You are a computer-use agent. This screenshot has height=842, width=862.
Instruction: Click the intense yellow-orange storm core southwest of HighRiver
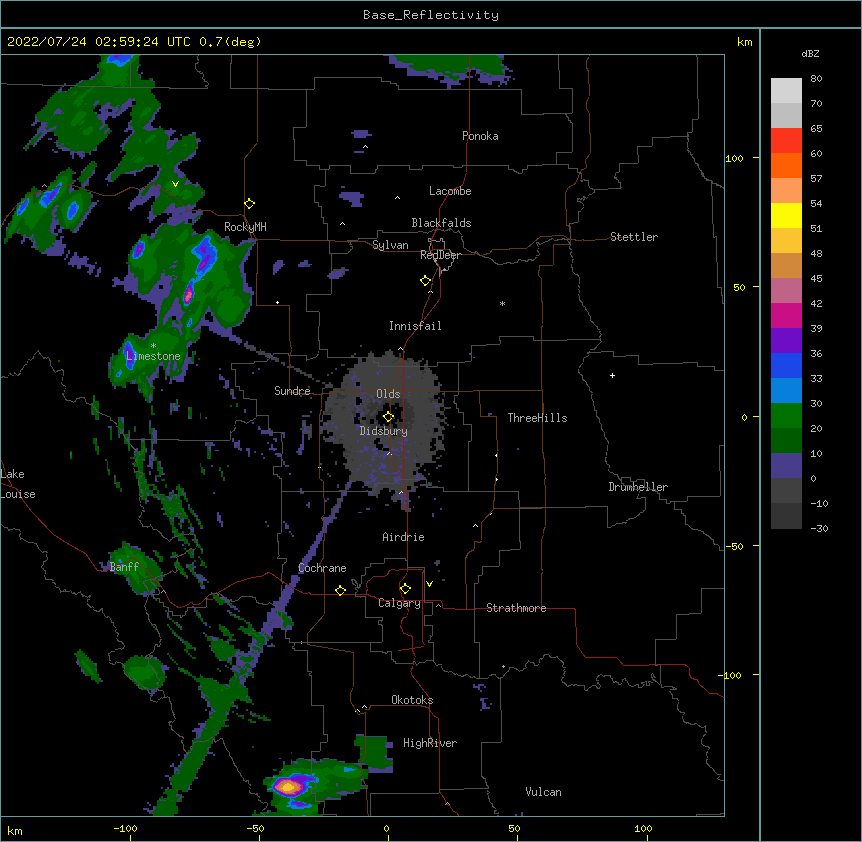288,788
